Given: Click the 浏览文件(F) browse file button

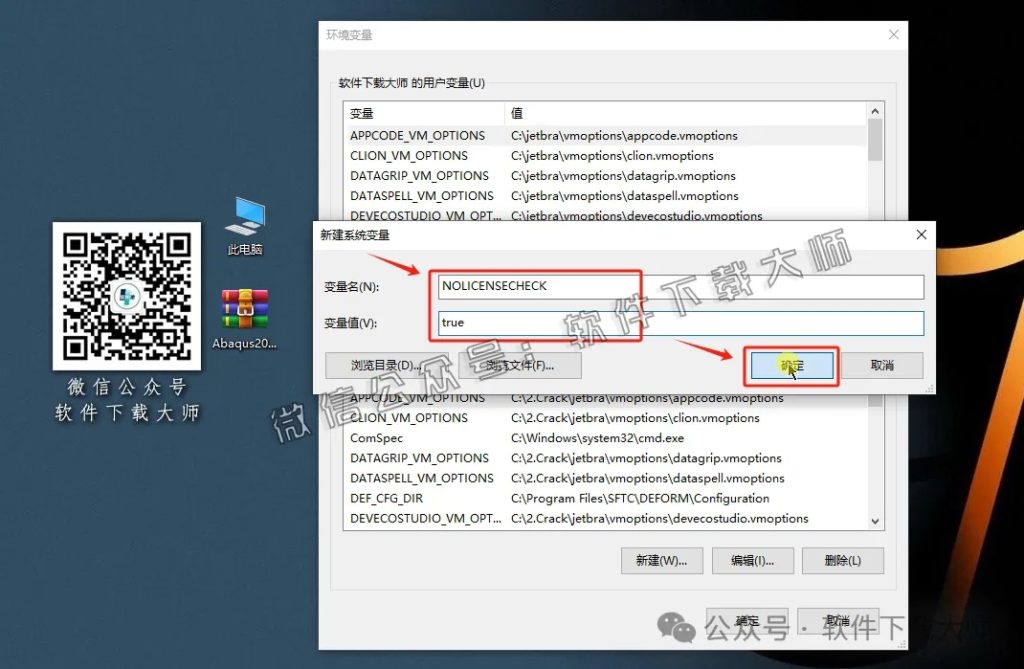Looking at the screenshot, I should click(522, 364).
